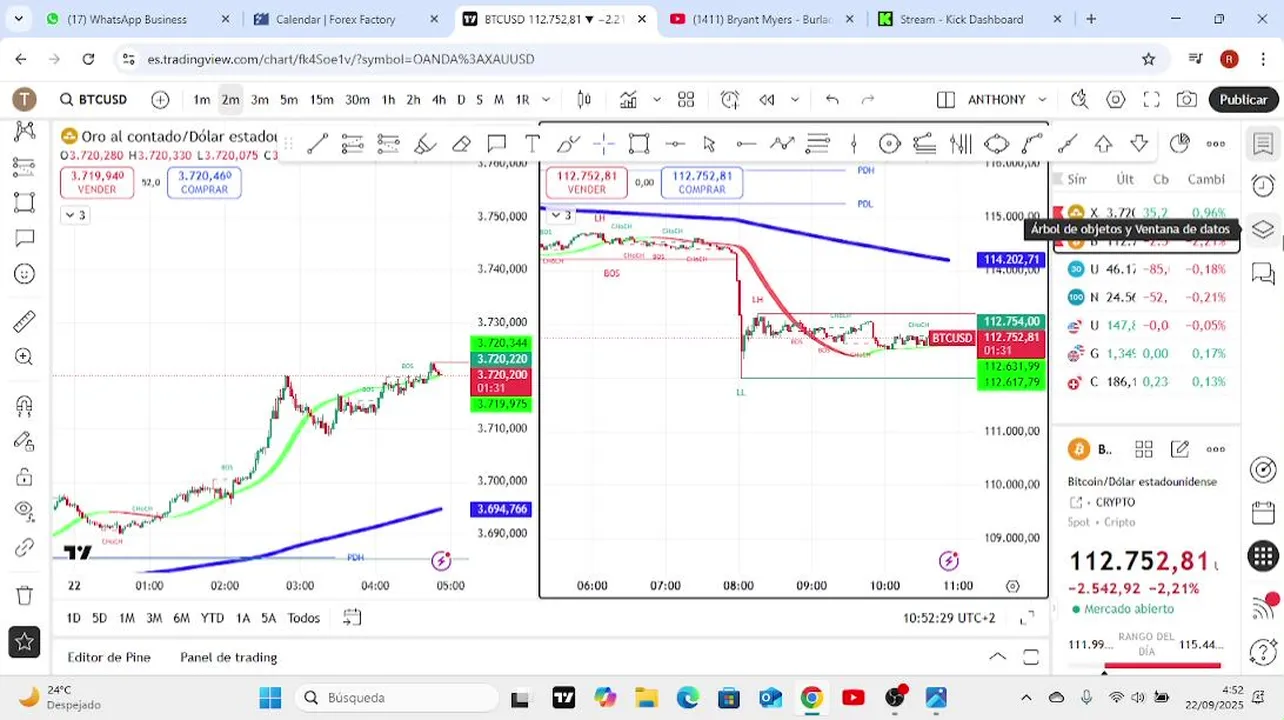Open the candlestick chart type selector
The width and height of the screenshot is (1284, 720).
584,99
